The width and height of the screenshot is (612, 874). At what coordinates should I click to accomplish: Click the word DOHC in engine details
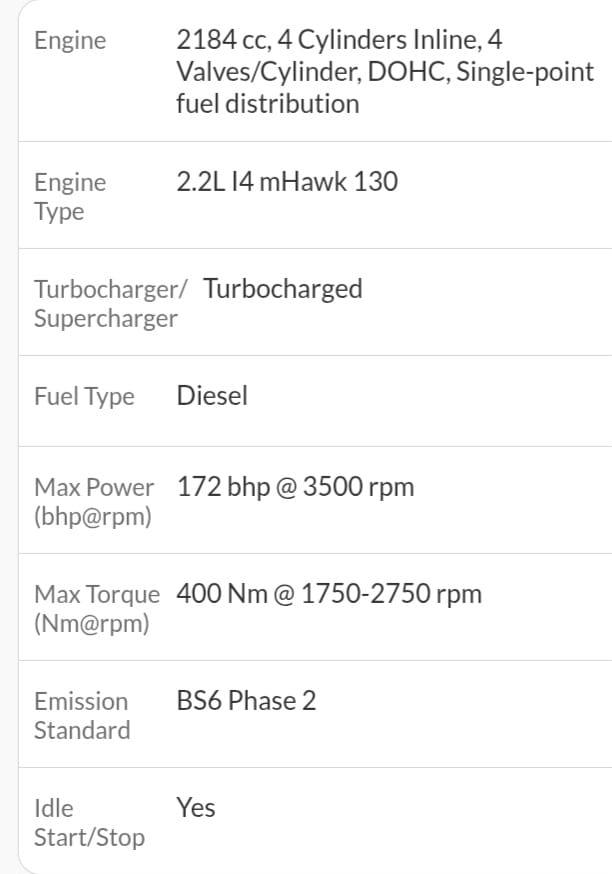398,72
